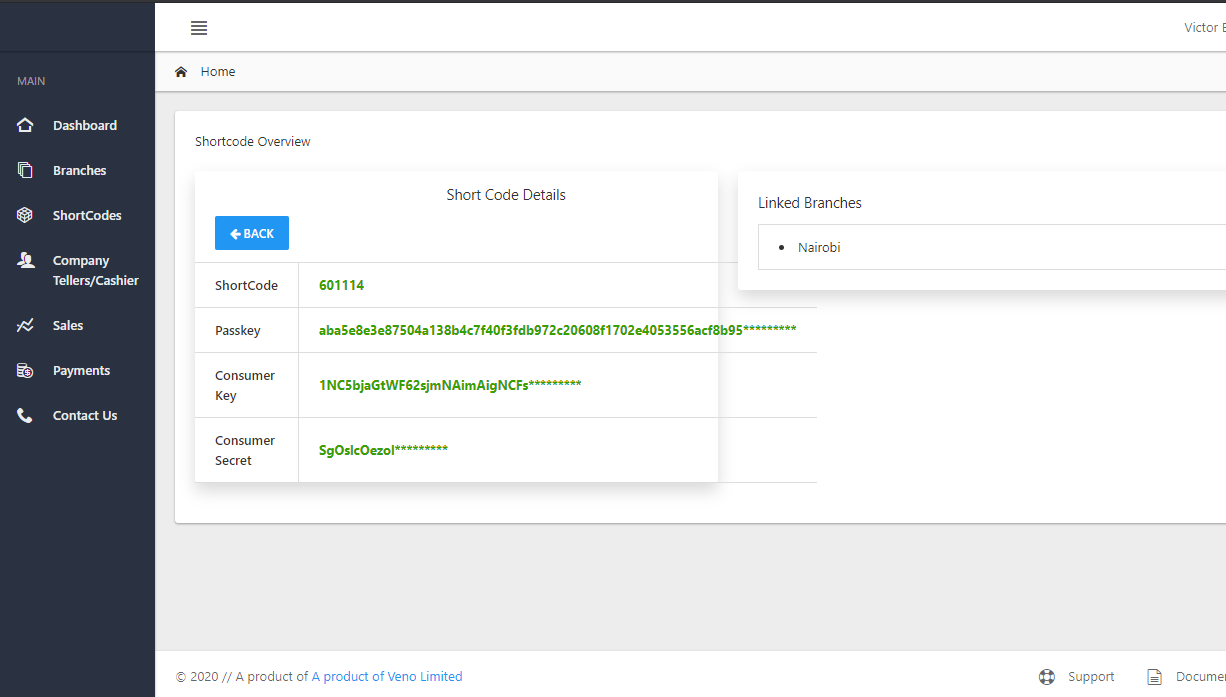Select the shortcode value 601114
This screenshot has height=697, width=1226.
coord(342,285)
